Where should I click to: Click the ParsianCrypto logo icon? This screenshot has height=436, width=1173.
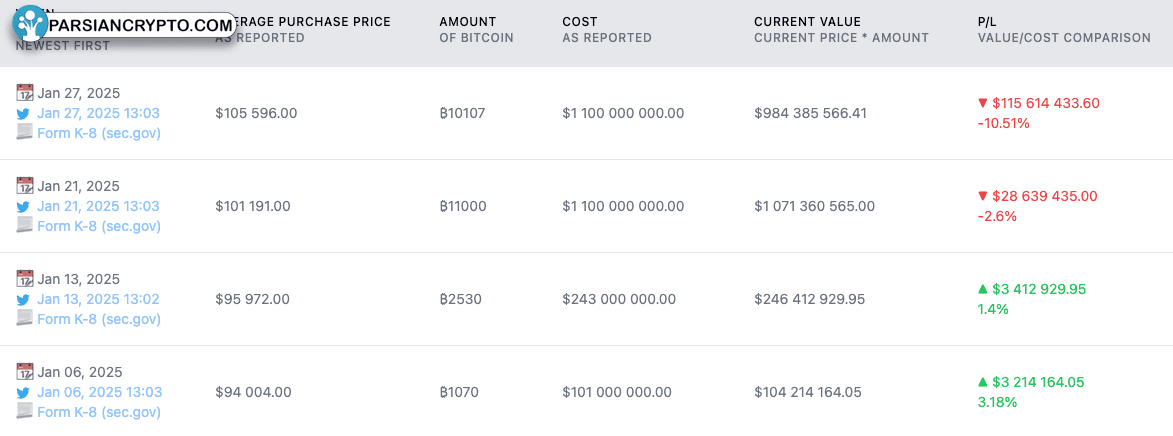[30, 24]
